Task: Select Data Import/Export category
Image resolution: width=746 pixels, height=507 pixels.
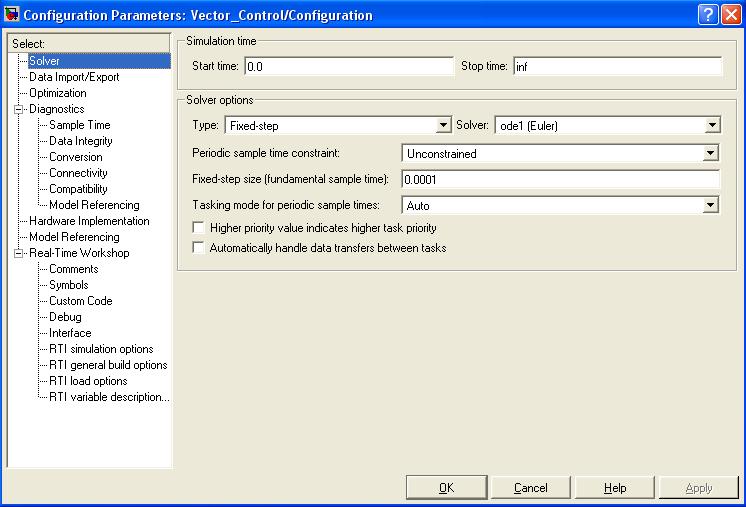Action: [74, 77]
